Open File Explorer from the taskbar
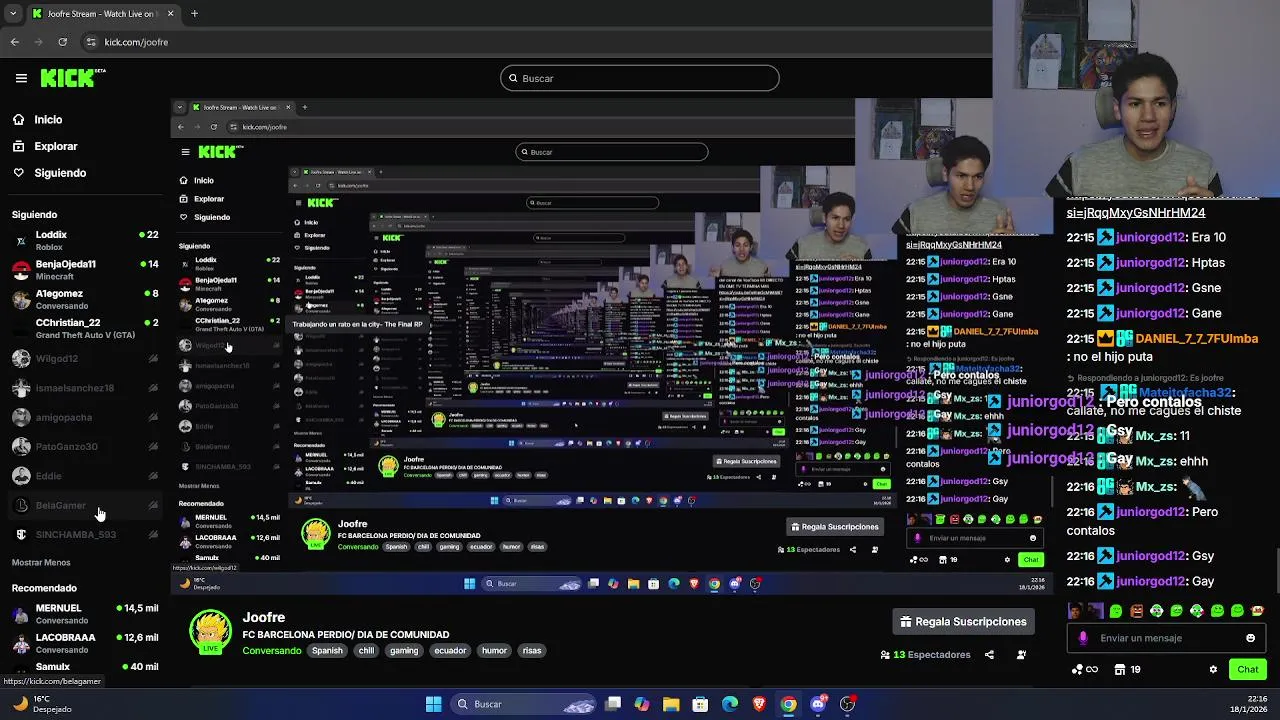This screenshot has height=720, width=1280. click(x=671, y=704)
